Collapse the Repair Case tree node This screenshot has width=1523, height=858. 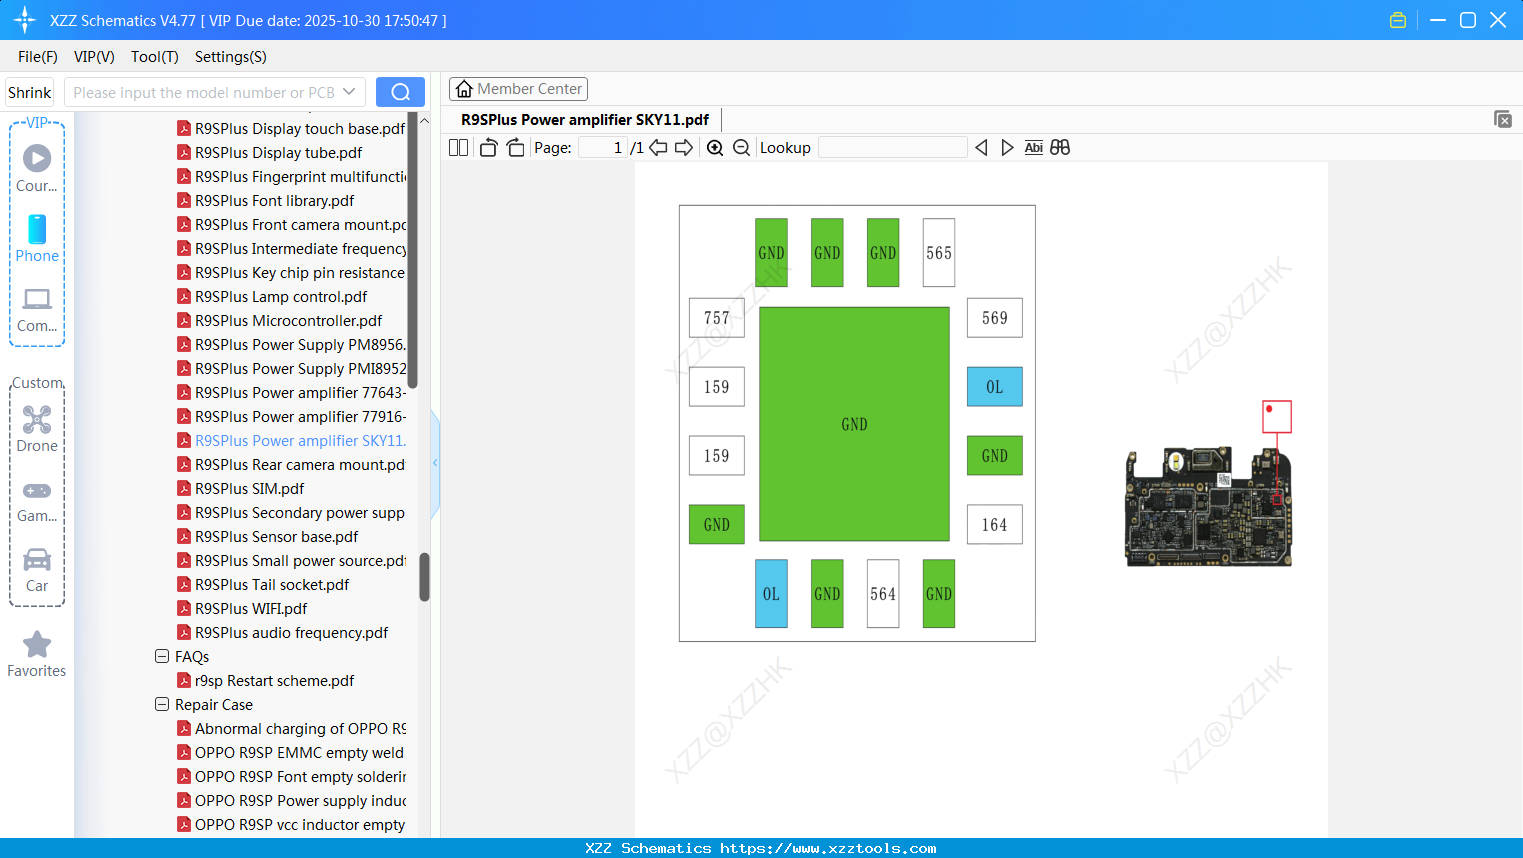tap(162, 705)
